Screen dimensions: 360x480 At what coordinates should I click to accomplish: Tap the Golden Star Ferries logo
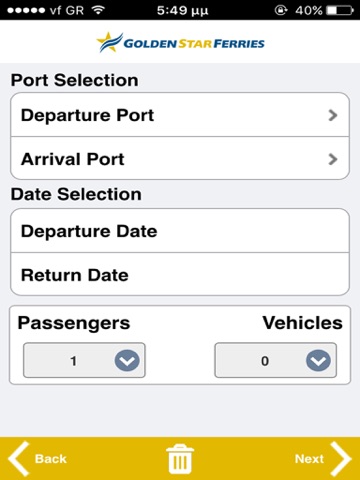pos(180,42)
